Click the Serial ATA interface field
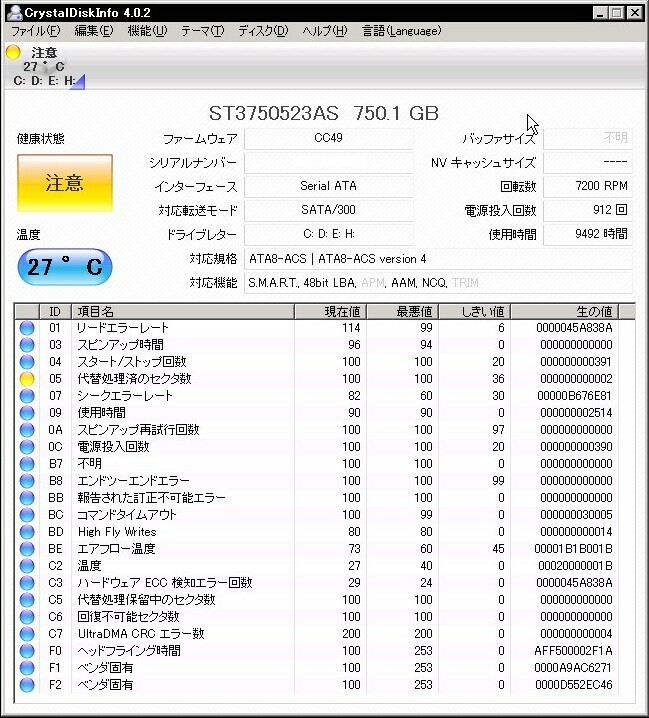This screenshot has width=649, height=718. coord(328,186)
